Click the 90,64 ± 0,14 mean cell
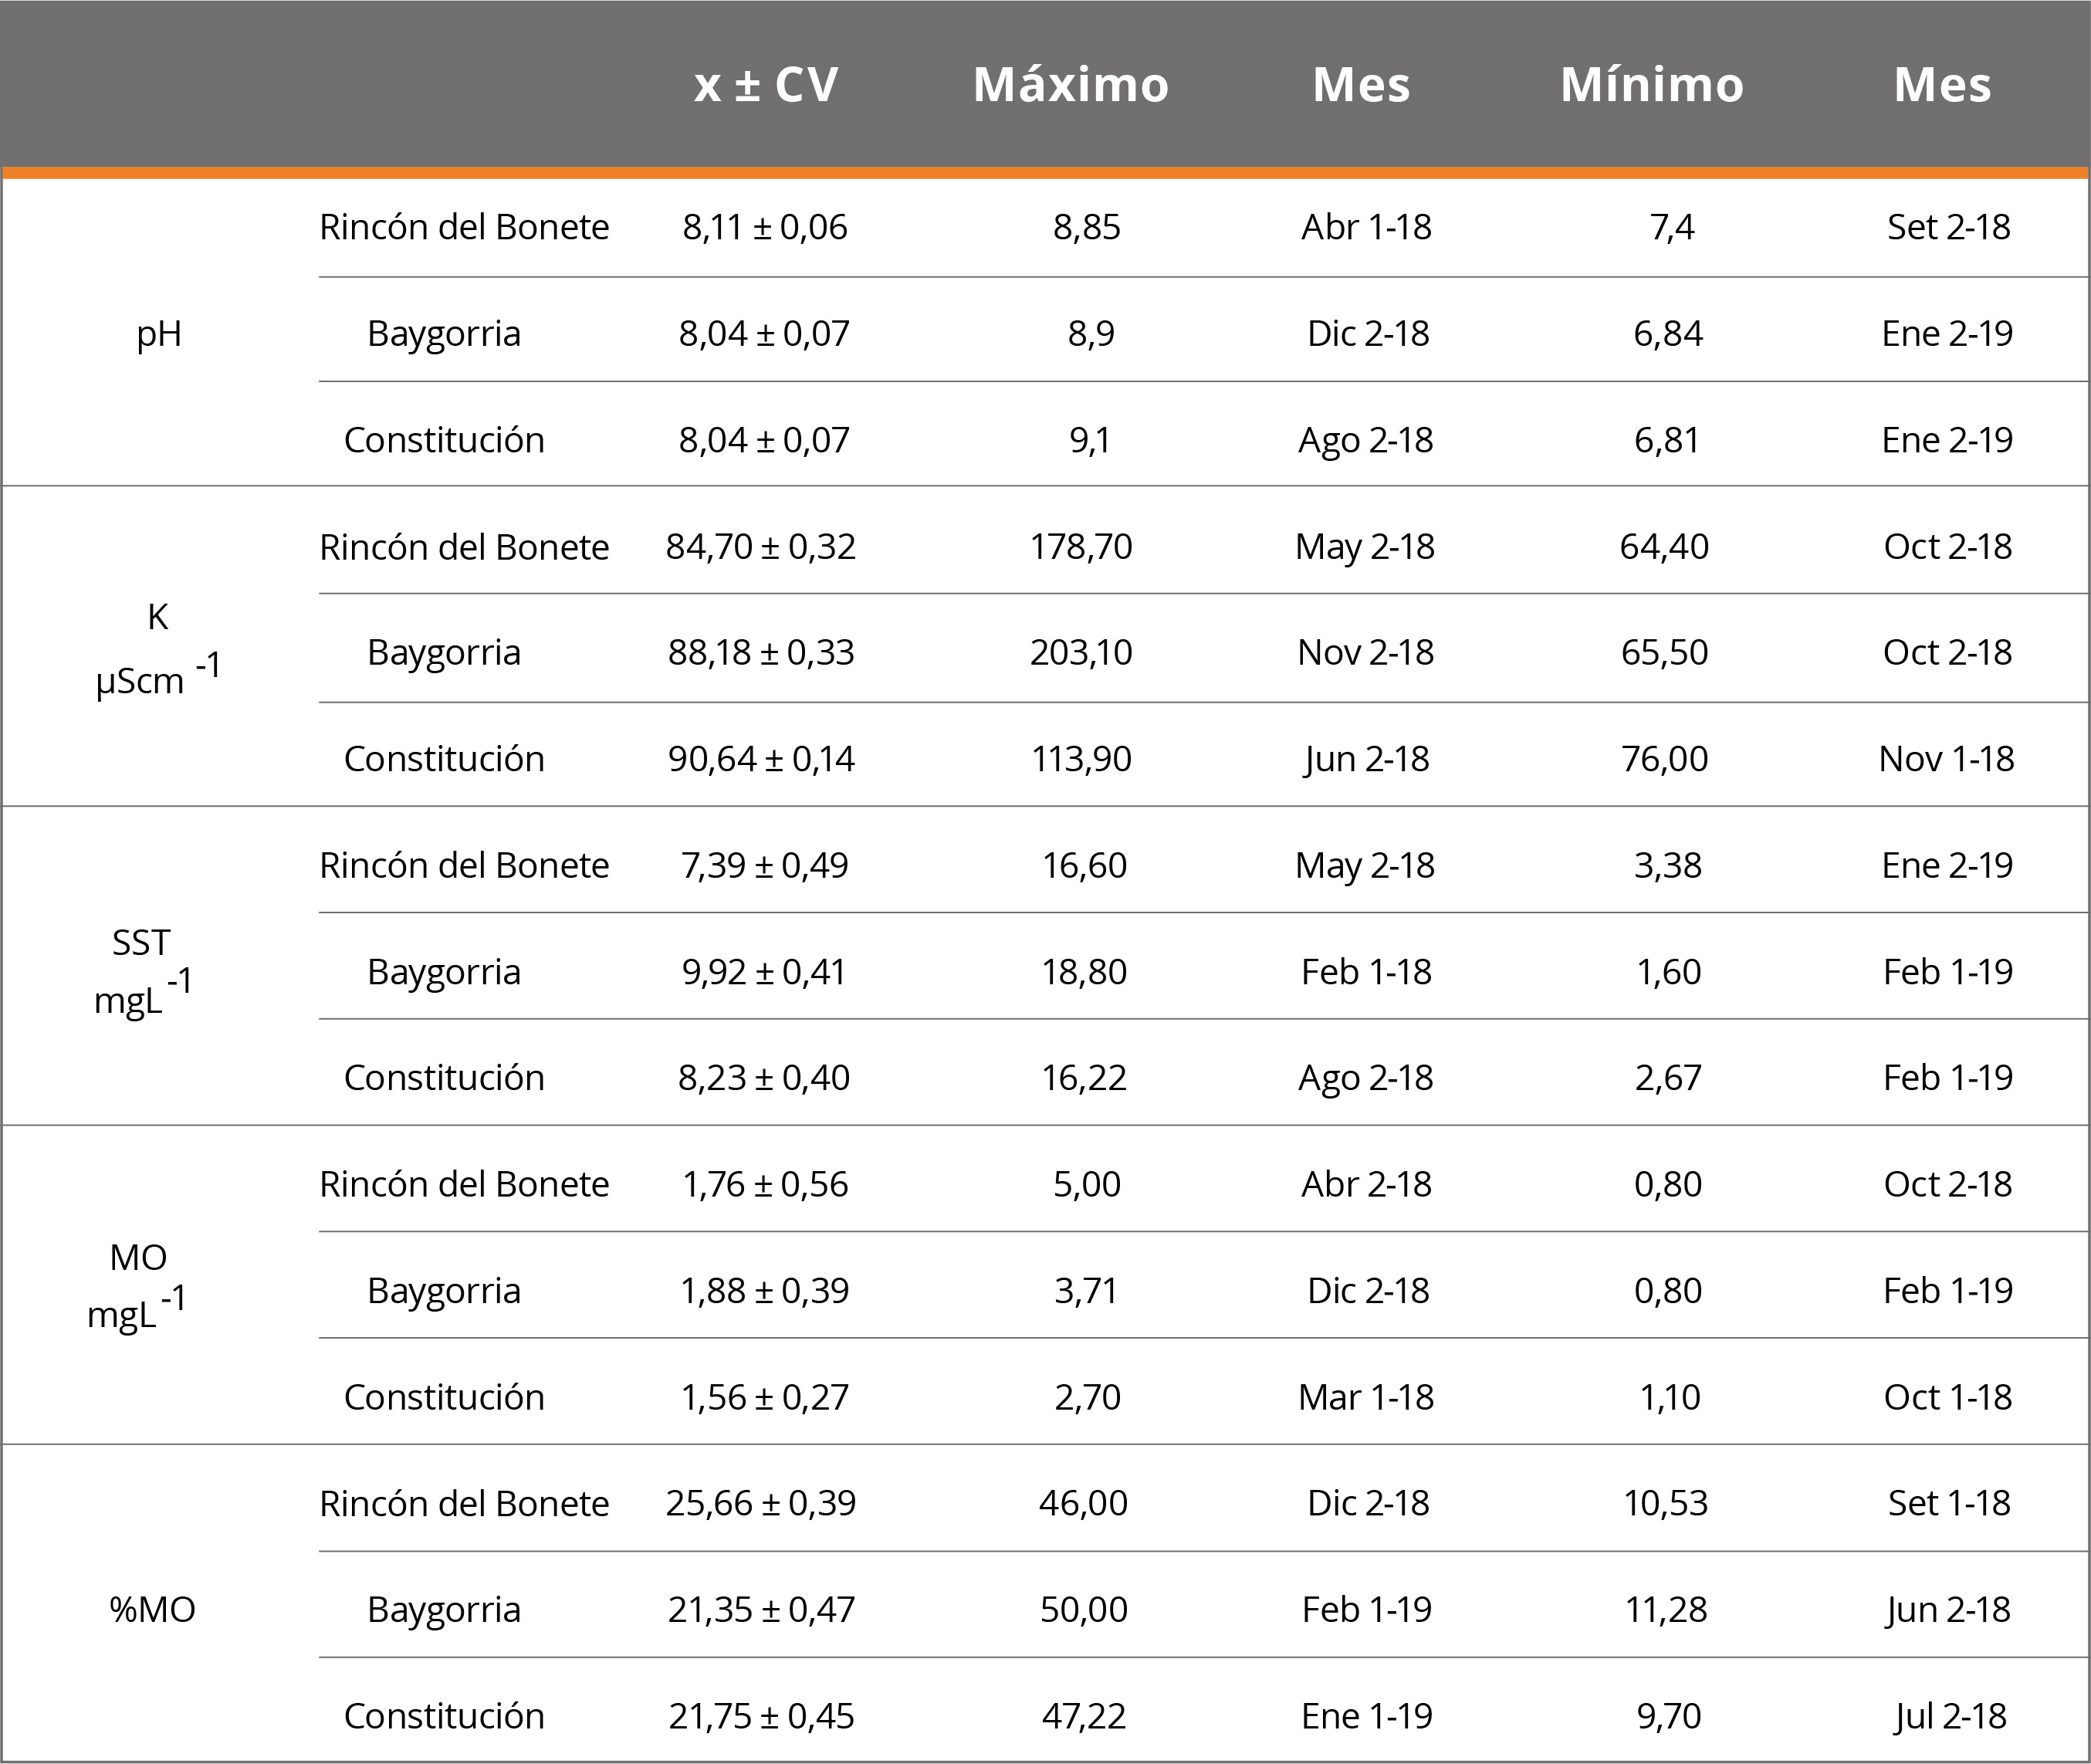The width and height of the screenshot is (2091, 1764). point(761,759)
